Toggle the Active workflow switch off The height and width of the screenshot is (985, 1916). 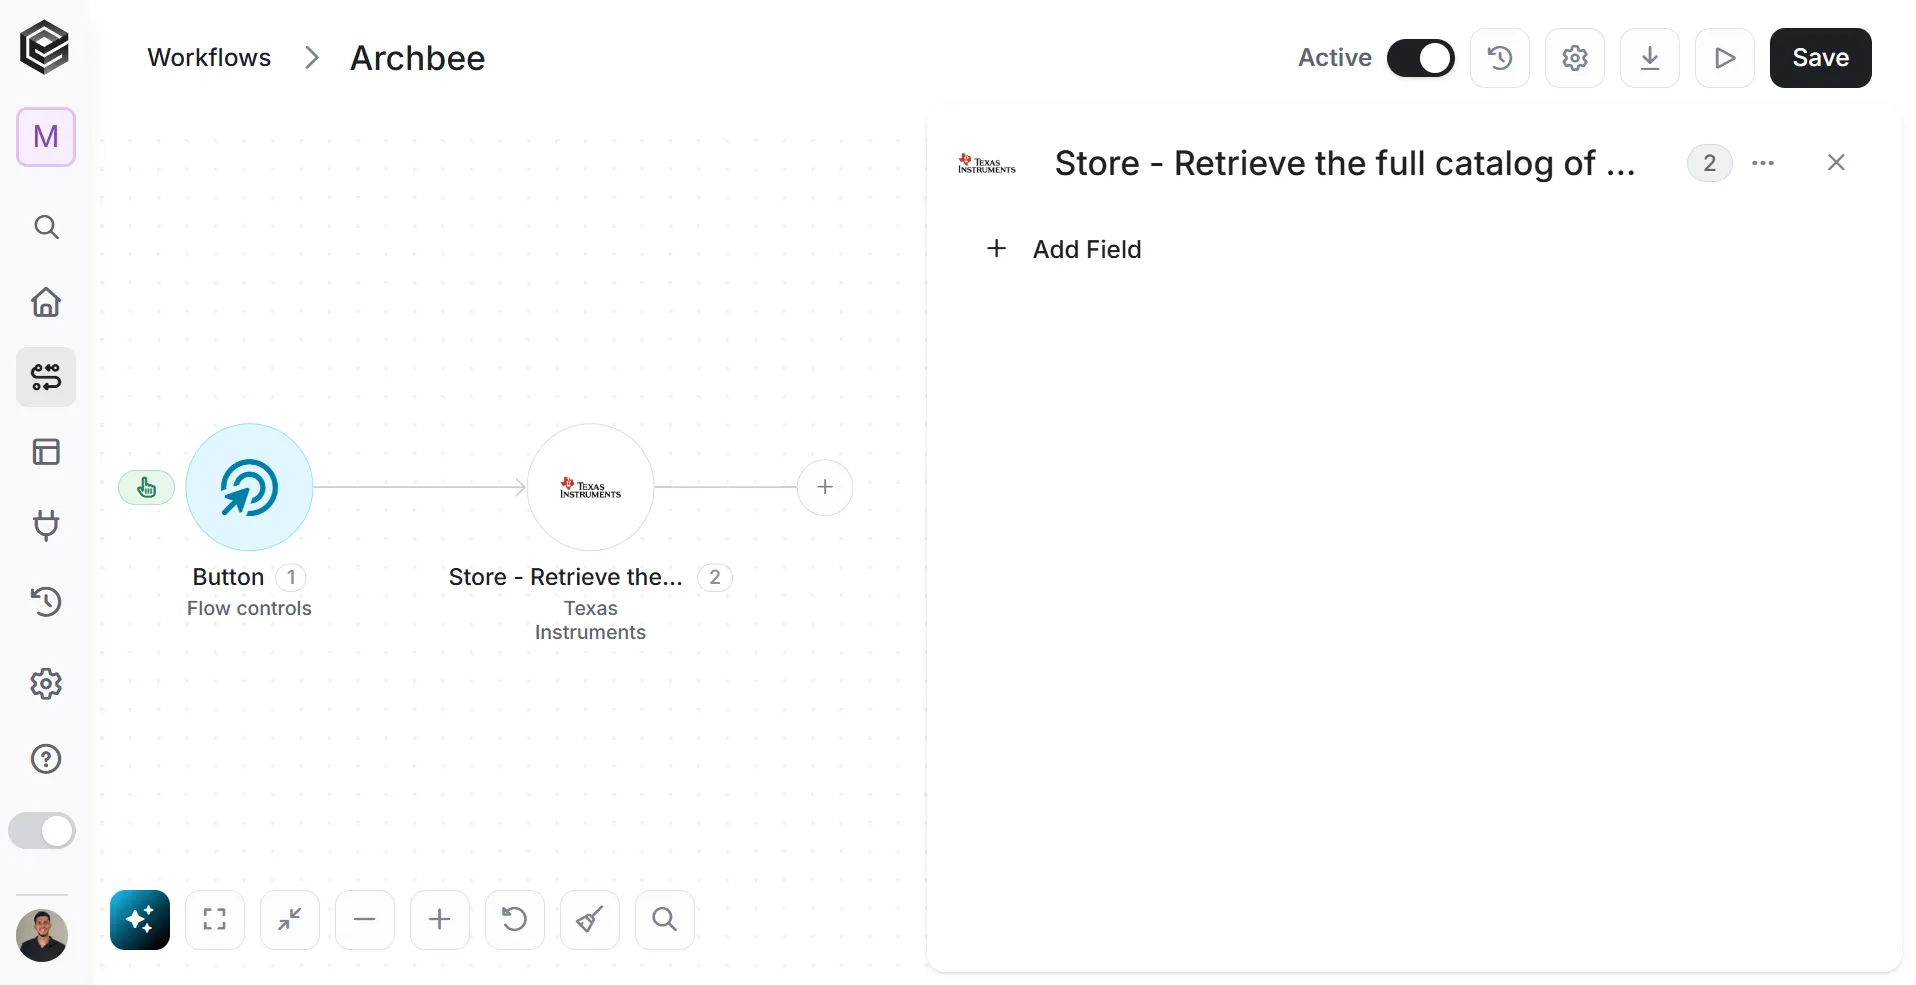(x=1421, y=58)
